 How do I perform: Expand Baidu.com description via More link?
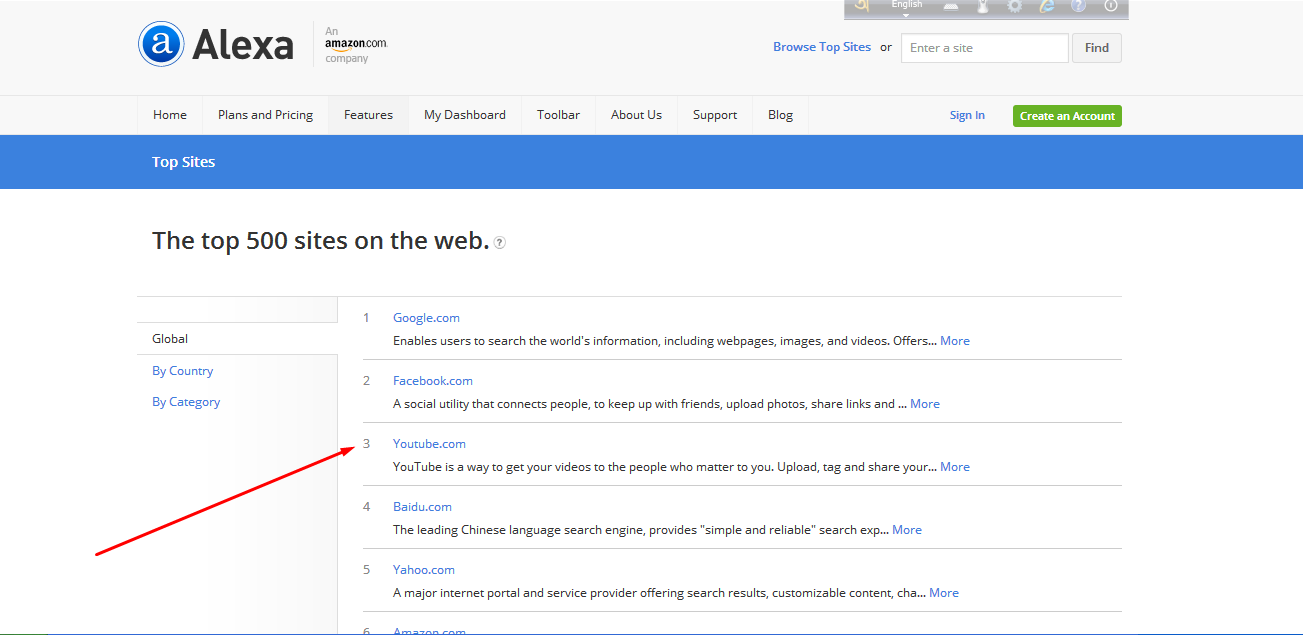tap(906, 530)
